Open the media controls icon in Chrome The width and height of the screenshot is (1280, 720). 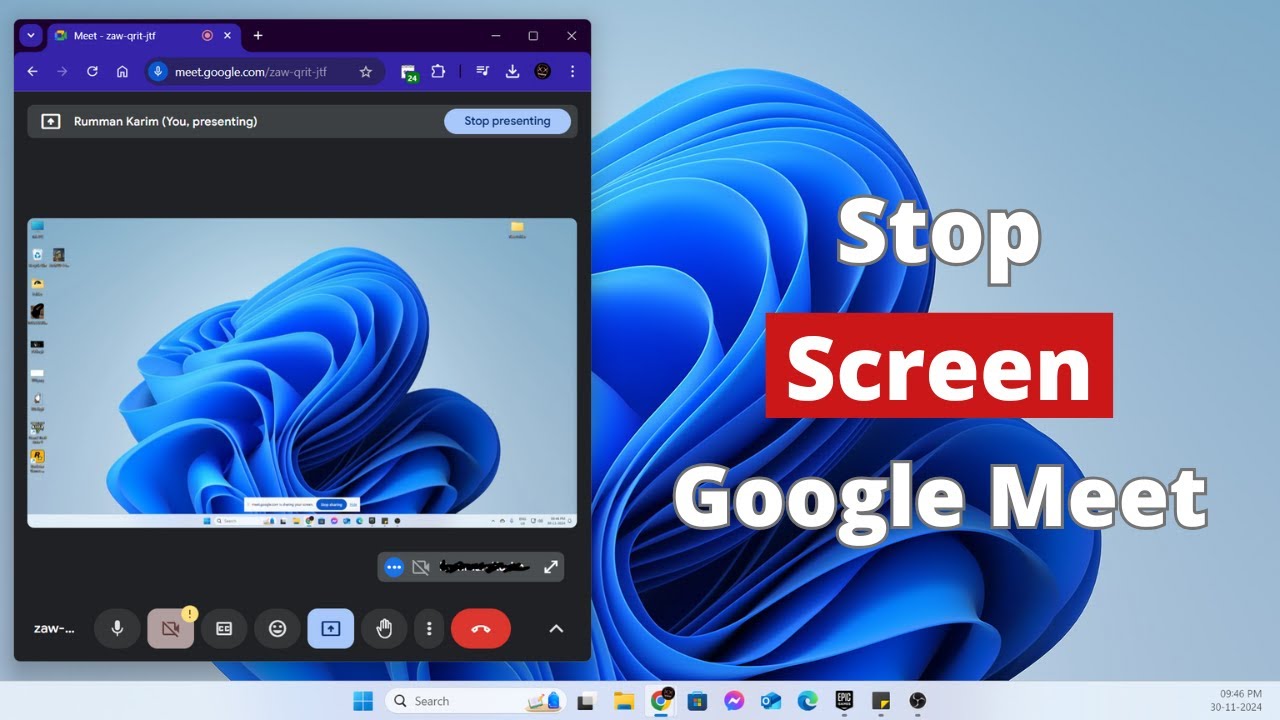(482, 72)
